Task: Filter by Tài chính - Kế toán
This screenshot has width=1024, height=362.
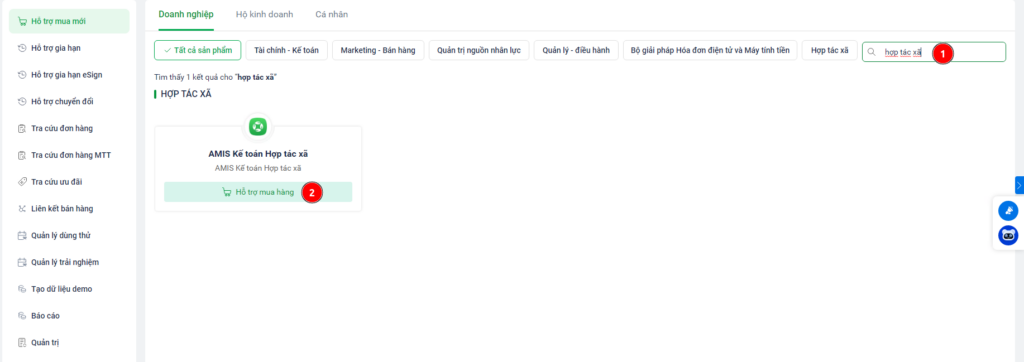Action: [287, 50]
